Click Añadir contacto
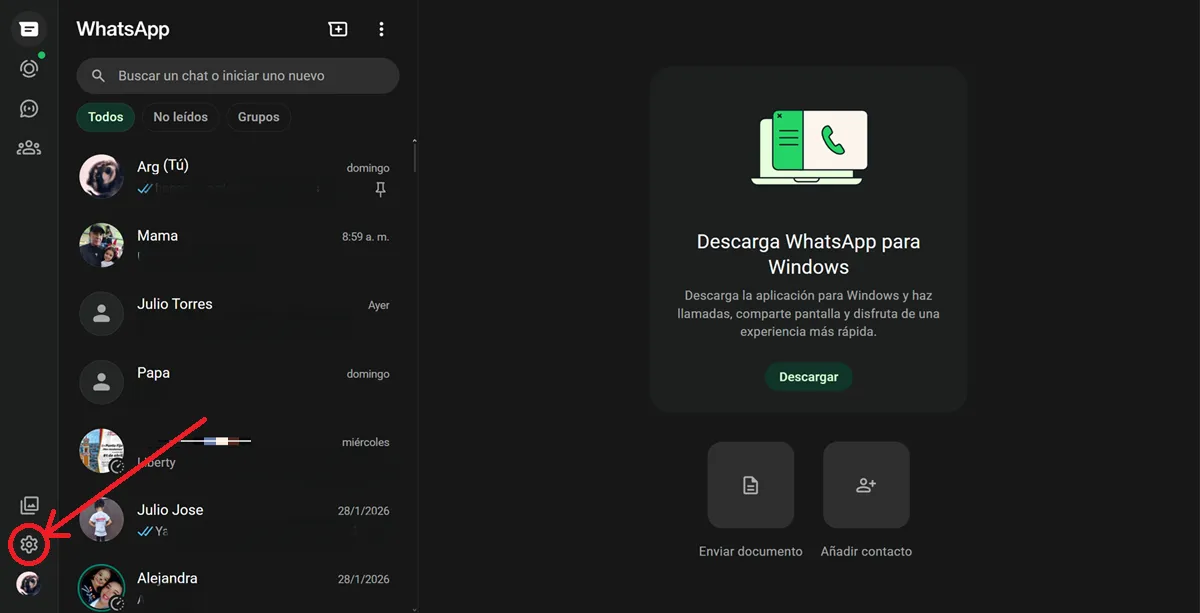Screen dimensions: 1200x613 point(865,485)
